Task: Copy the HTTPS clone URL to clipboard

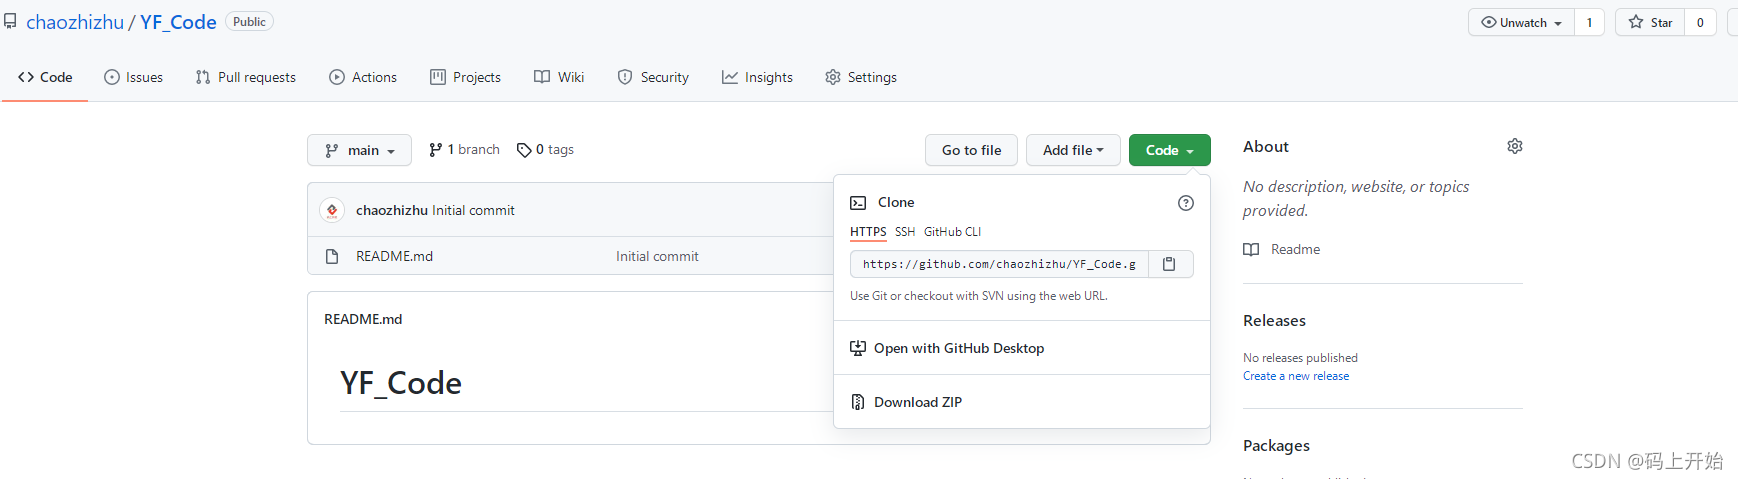Action: coord(1170,264)
